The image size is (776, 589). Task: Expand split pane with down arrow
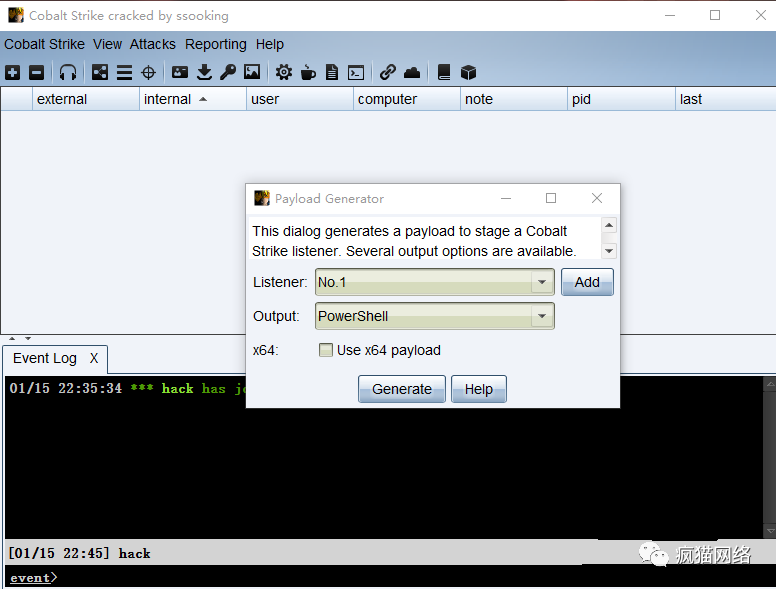[28, 339]
